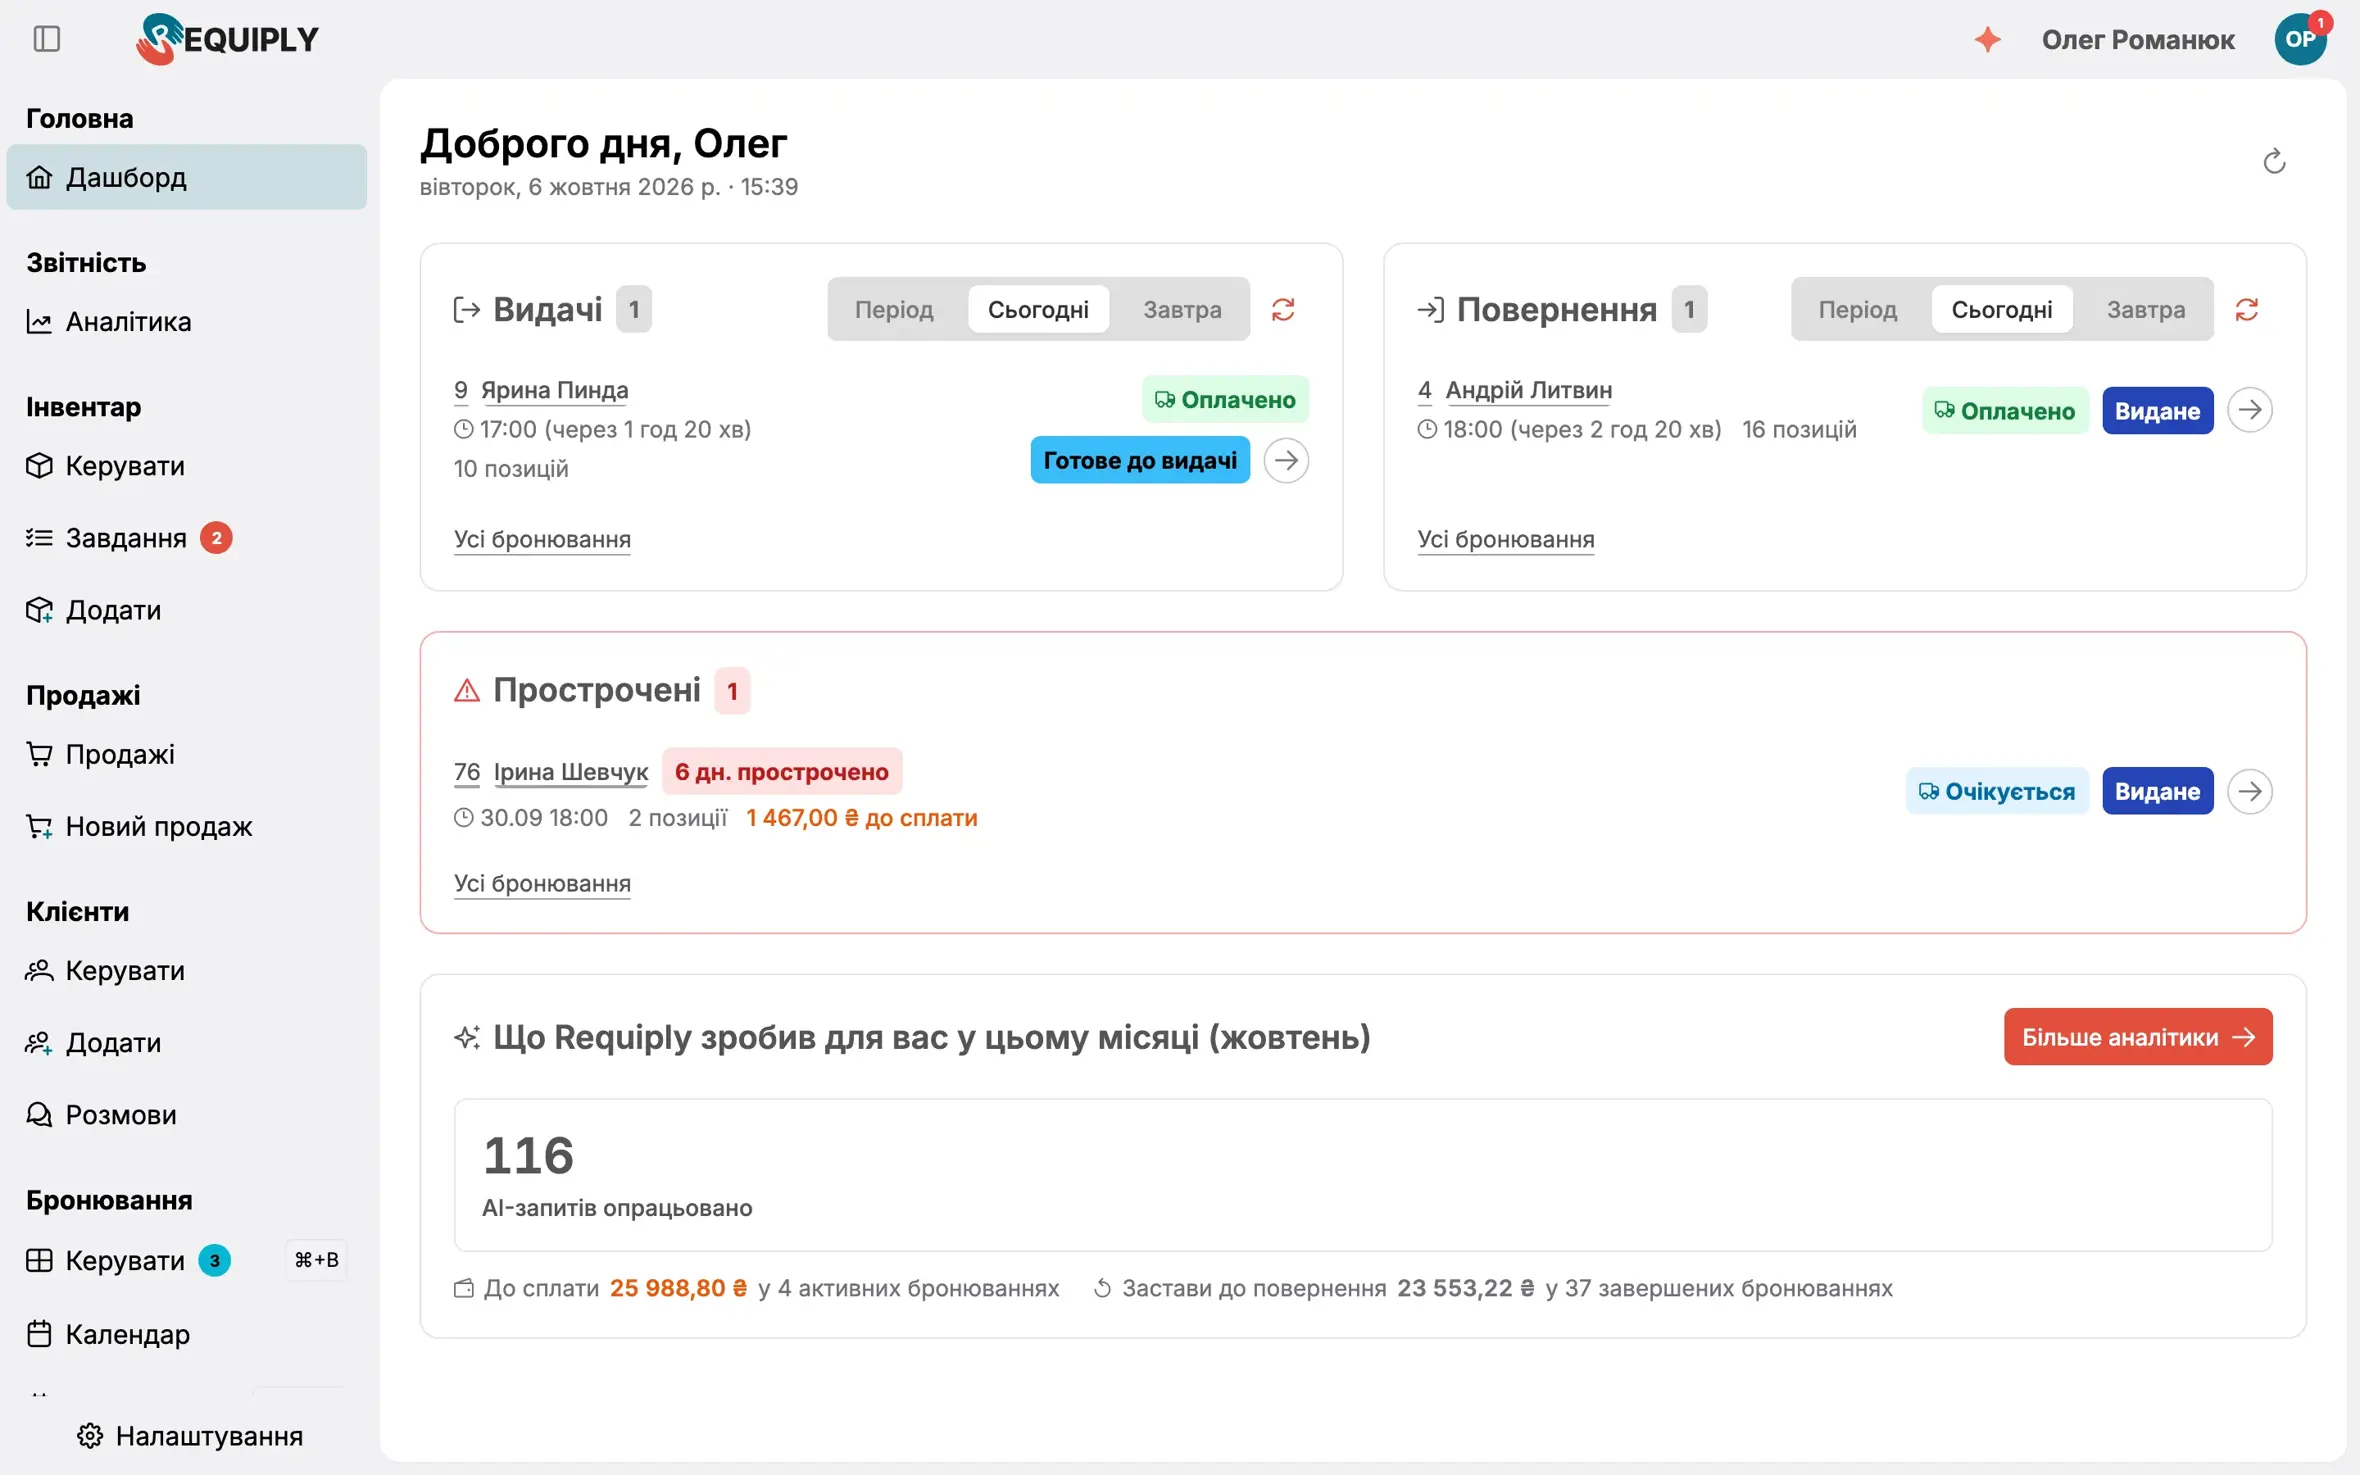
Task: Open Усі бронювання link in Прострочені
Action: point(542,883)
